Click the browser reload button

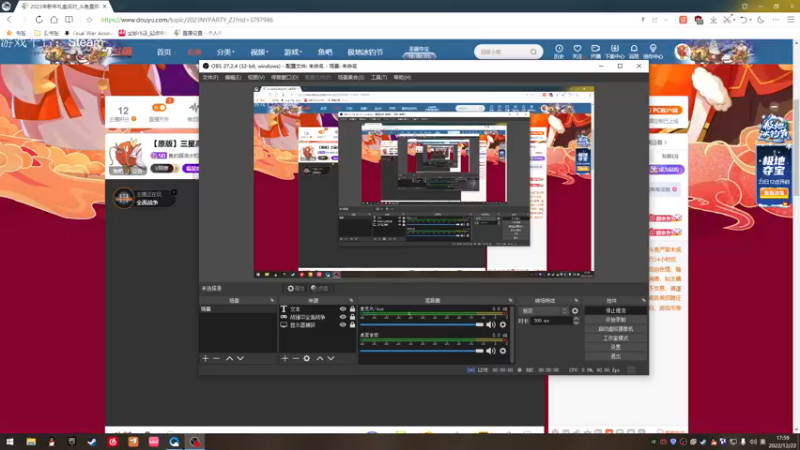[x=39, y=19]
